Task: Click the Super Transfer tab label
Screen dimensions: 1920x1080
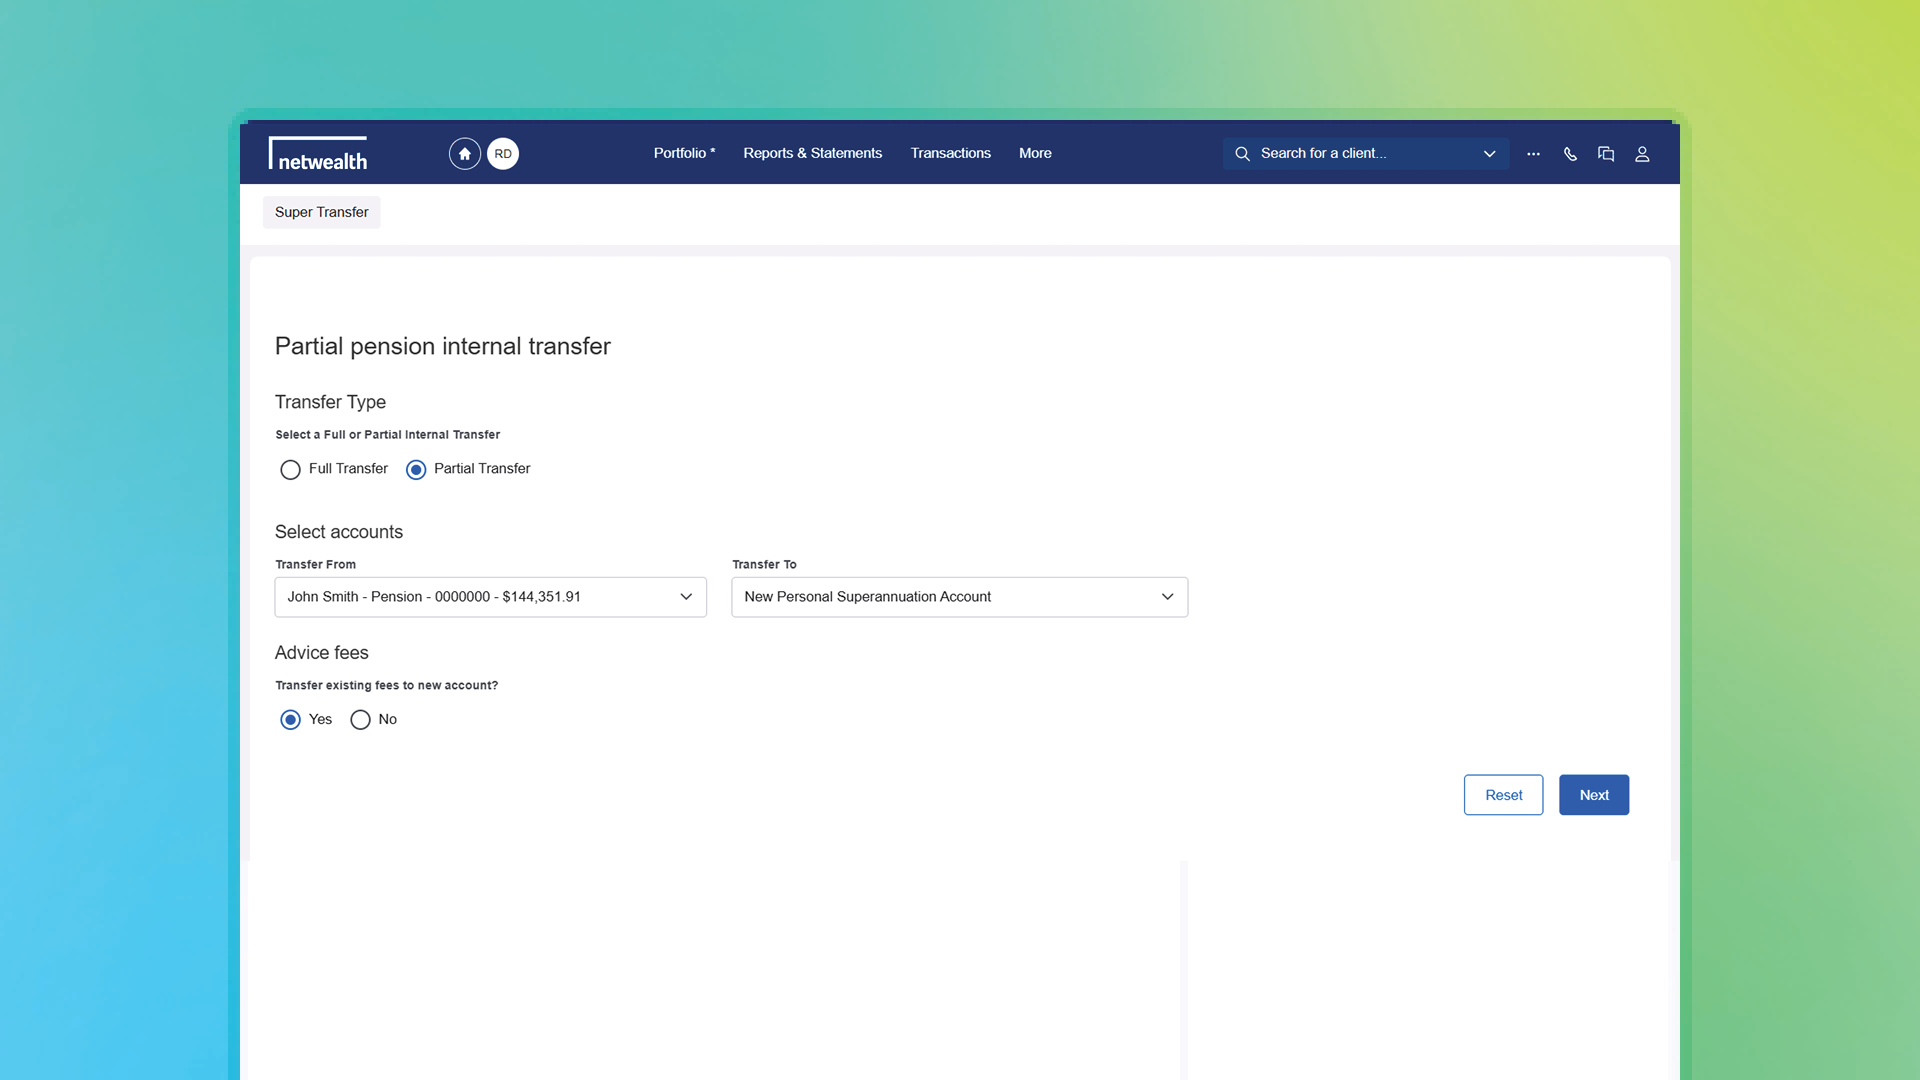Action: pos(321,212)
